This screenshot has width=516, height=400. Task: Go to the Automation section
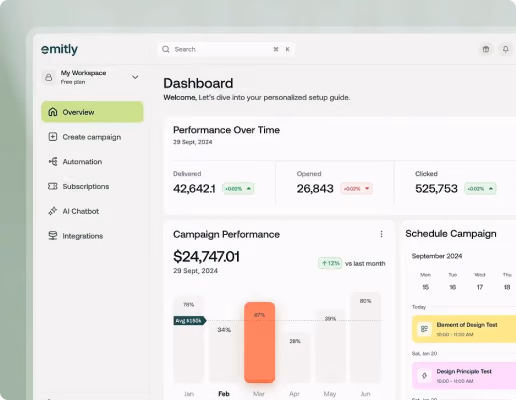point(92,161)
